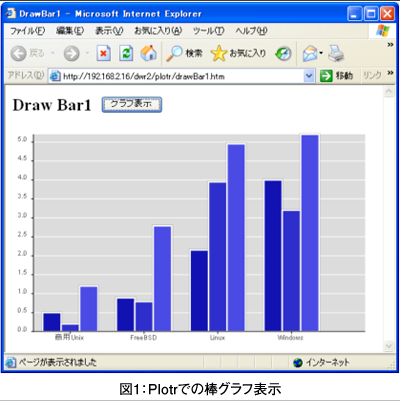The image size is (400, 401).
Task: Click the tallest Windows bar in chart
Action: 310,233
